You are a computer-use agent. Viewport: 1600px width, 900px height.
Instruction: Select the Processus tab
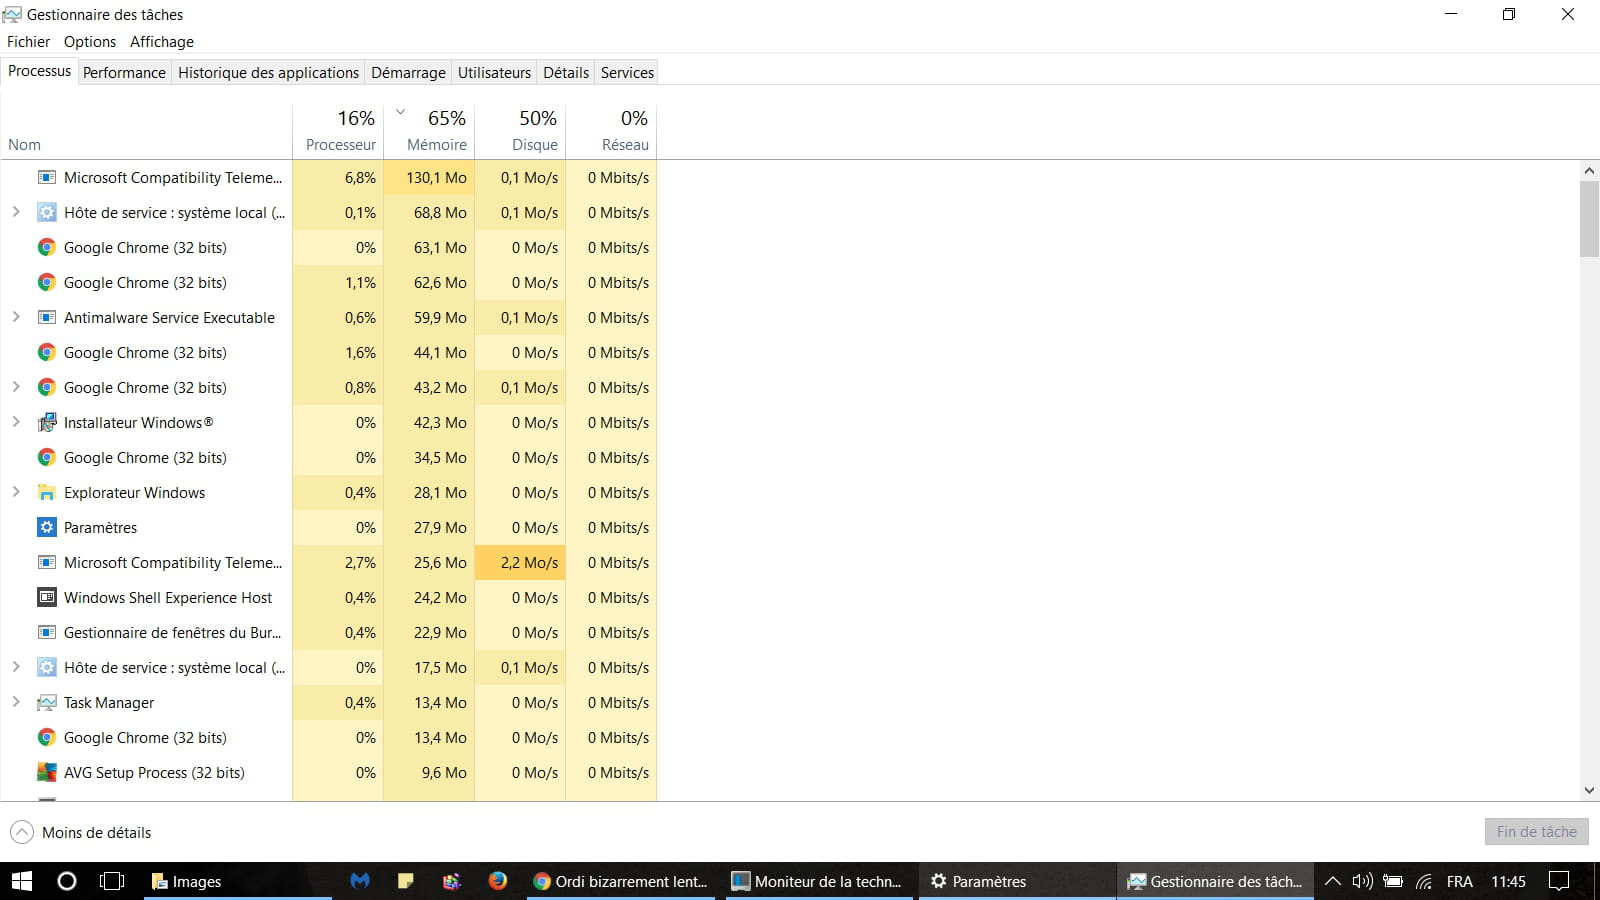click(x=39, y=71)
